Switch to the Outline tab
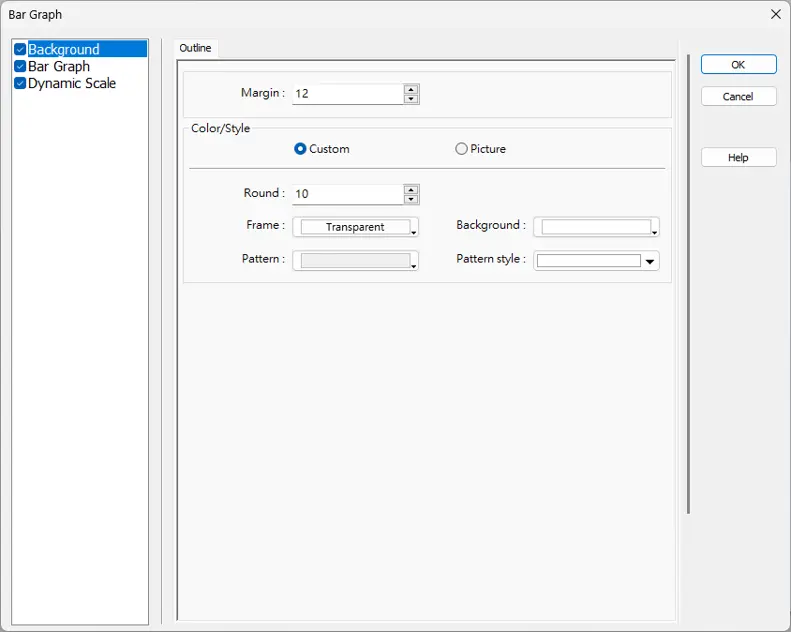Screen dimensions: 791x632 tap(195, 48)
